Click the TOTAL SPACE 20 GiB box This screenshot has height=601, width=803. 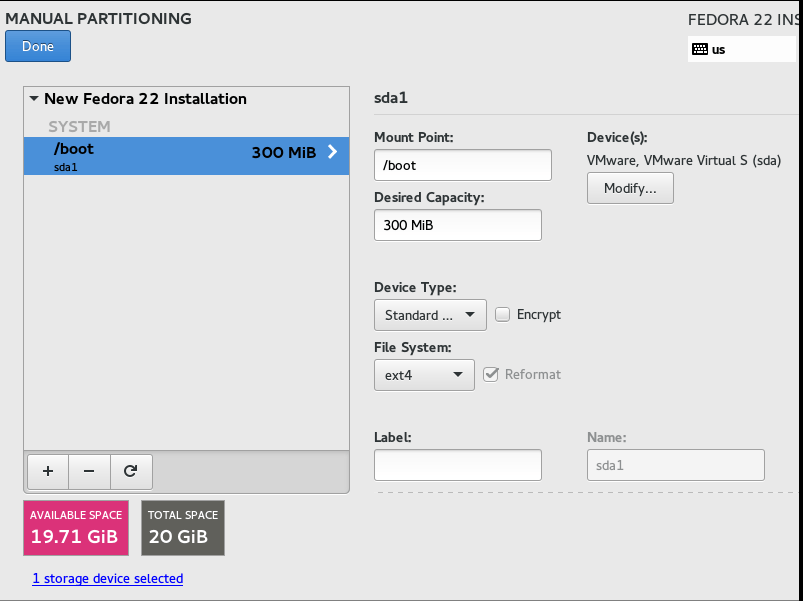(x=183, y=528)
